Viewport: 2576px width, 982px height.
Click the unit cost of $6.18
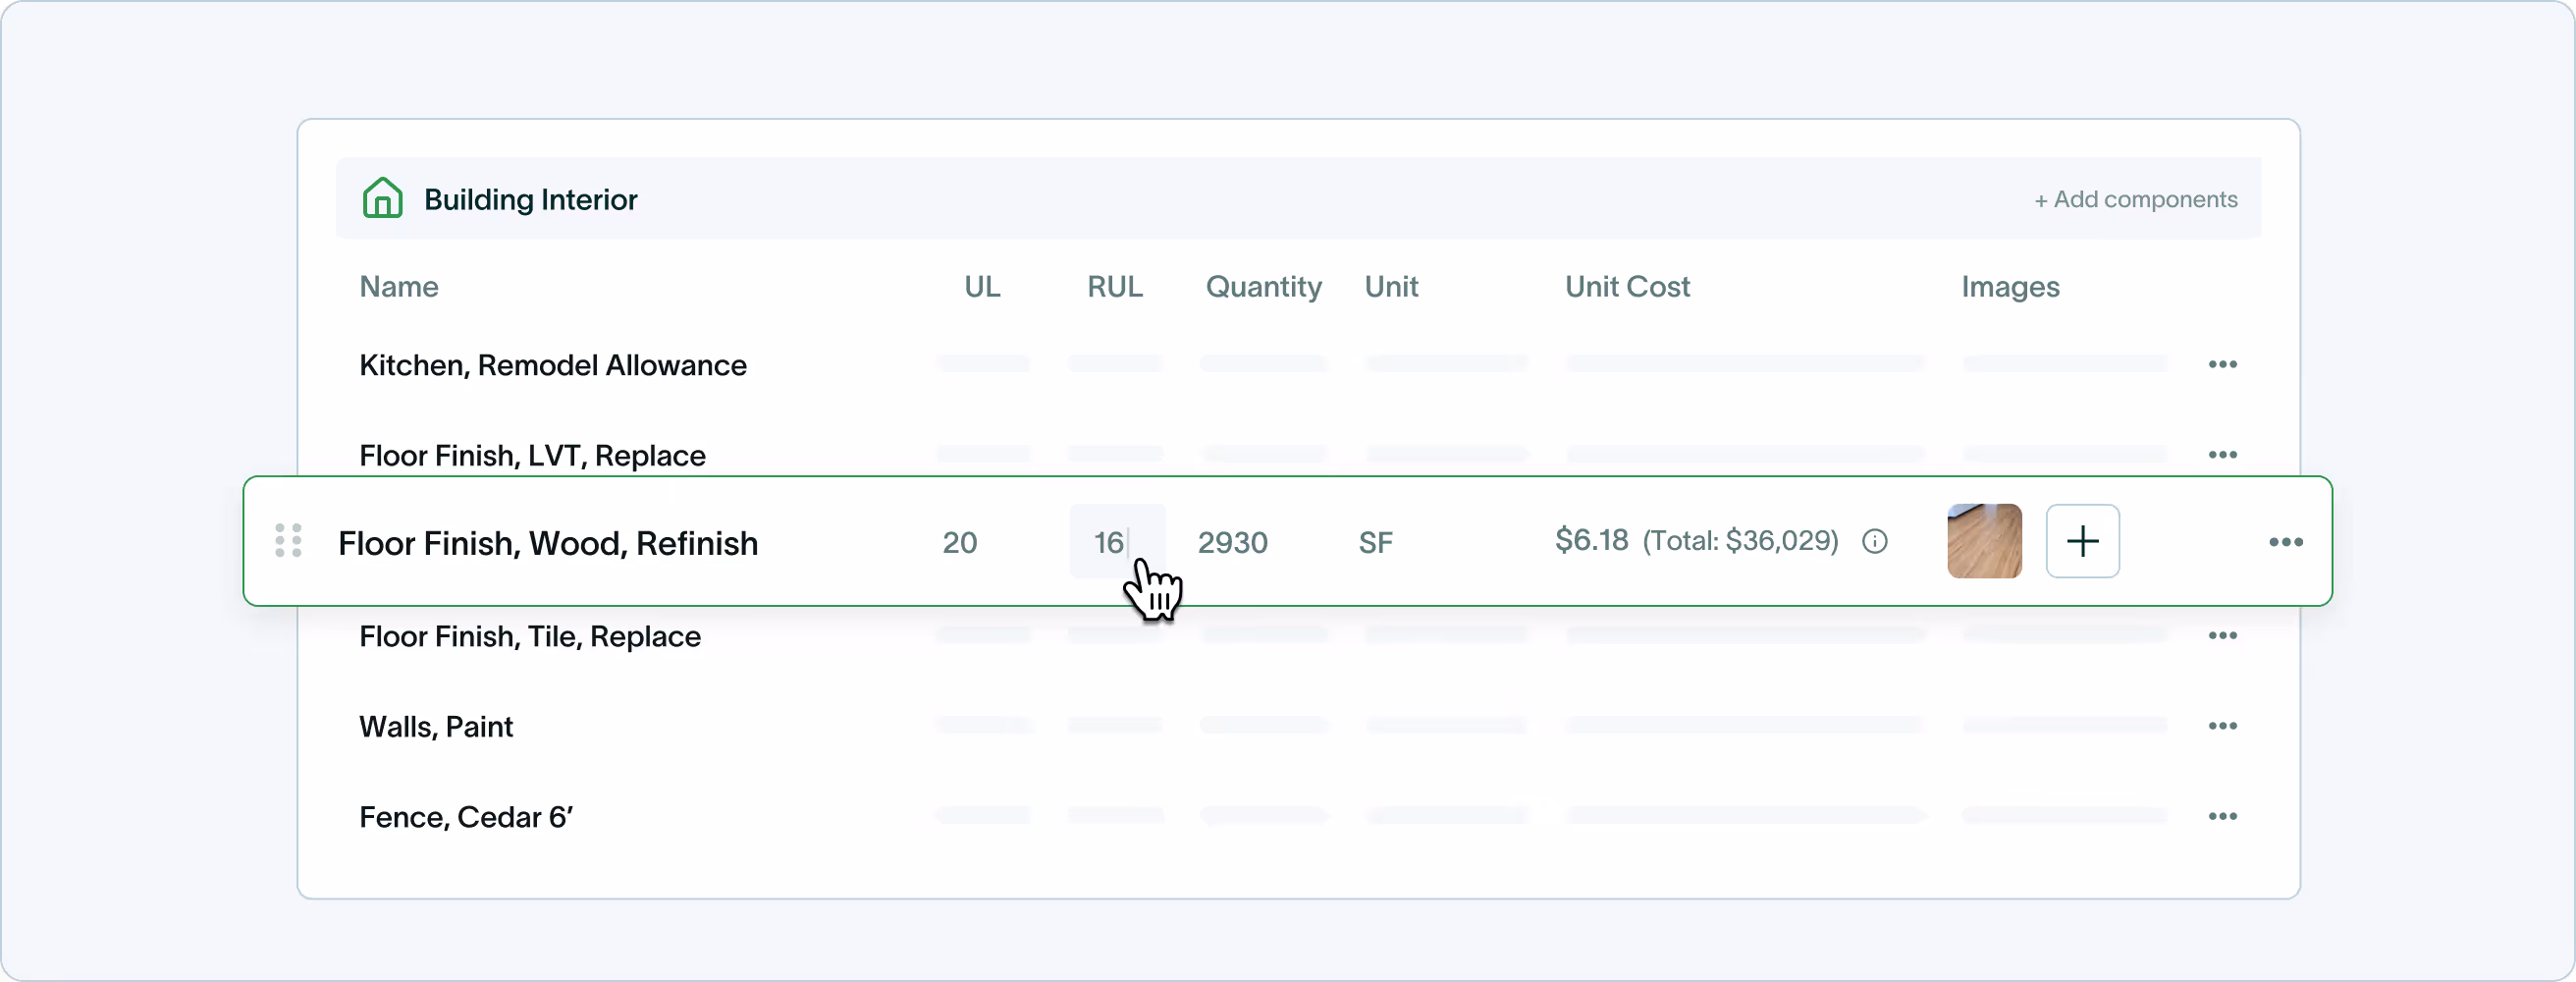[x=1590, y=541]
